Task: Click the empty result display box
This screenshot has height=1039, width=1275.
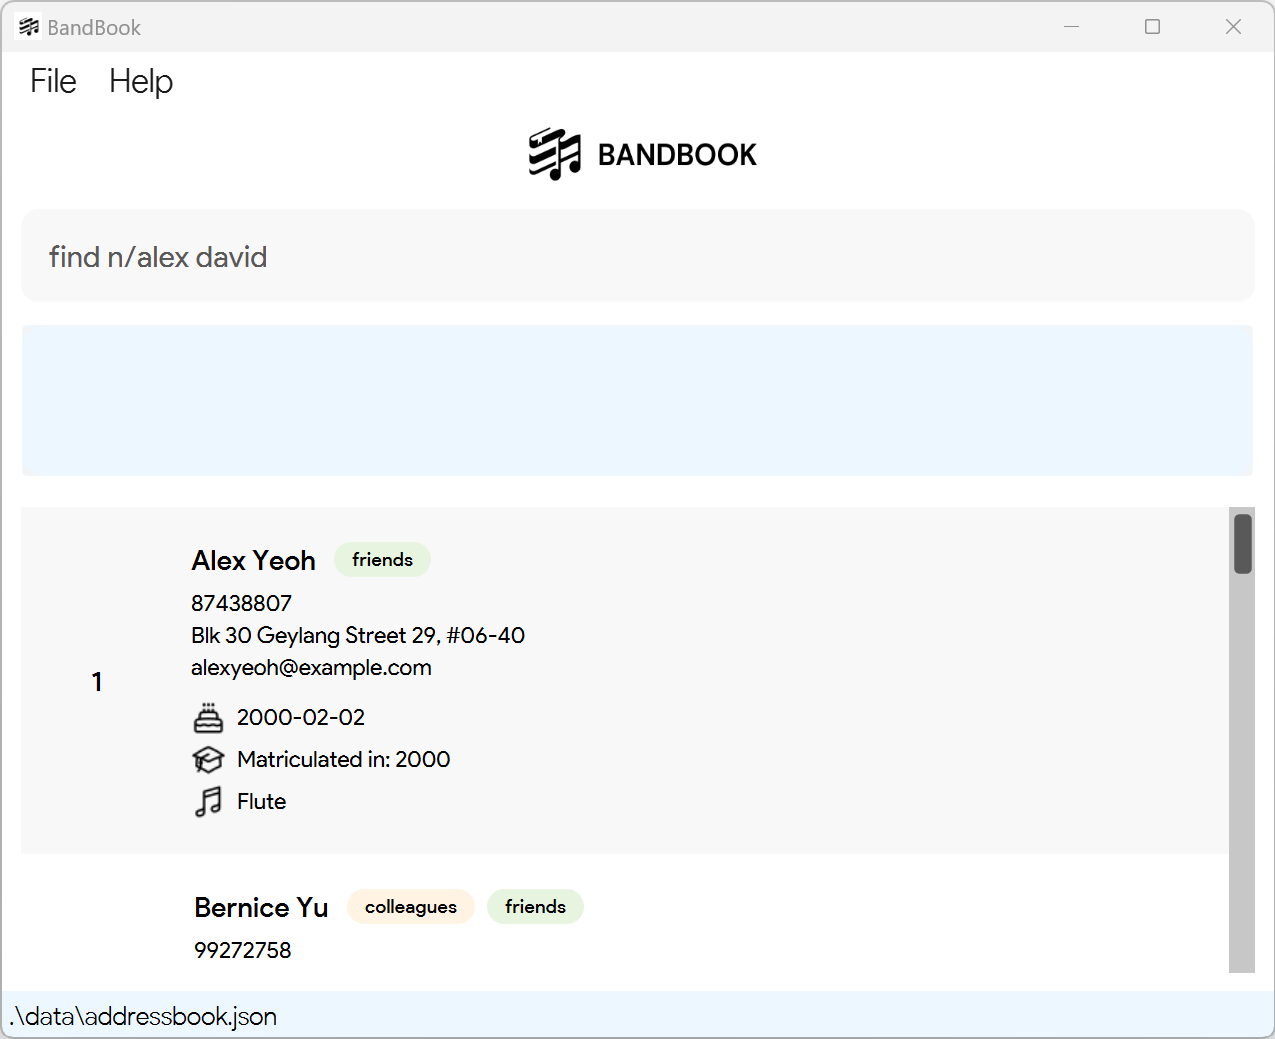Action: tap(637, 400)
